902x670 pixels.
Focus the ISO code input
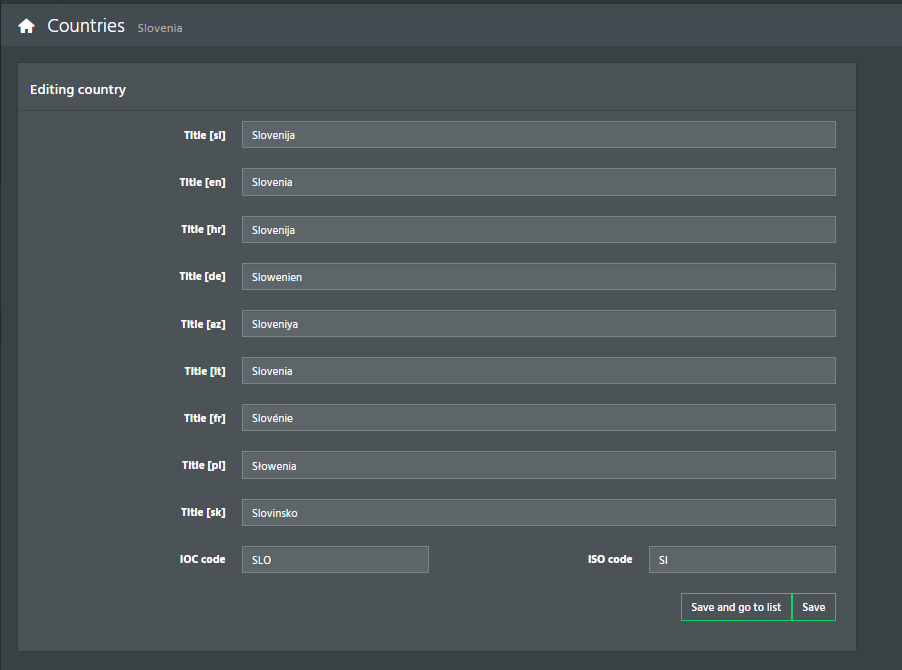[x=742, y=560]
